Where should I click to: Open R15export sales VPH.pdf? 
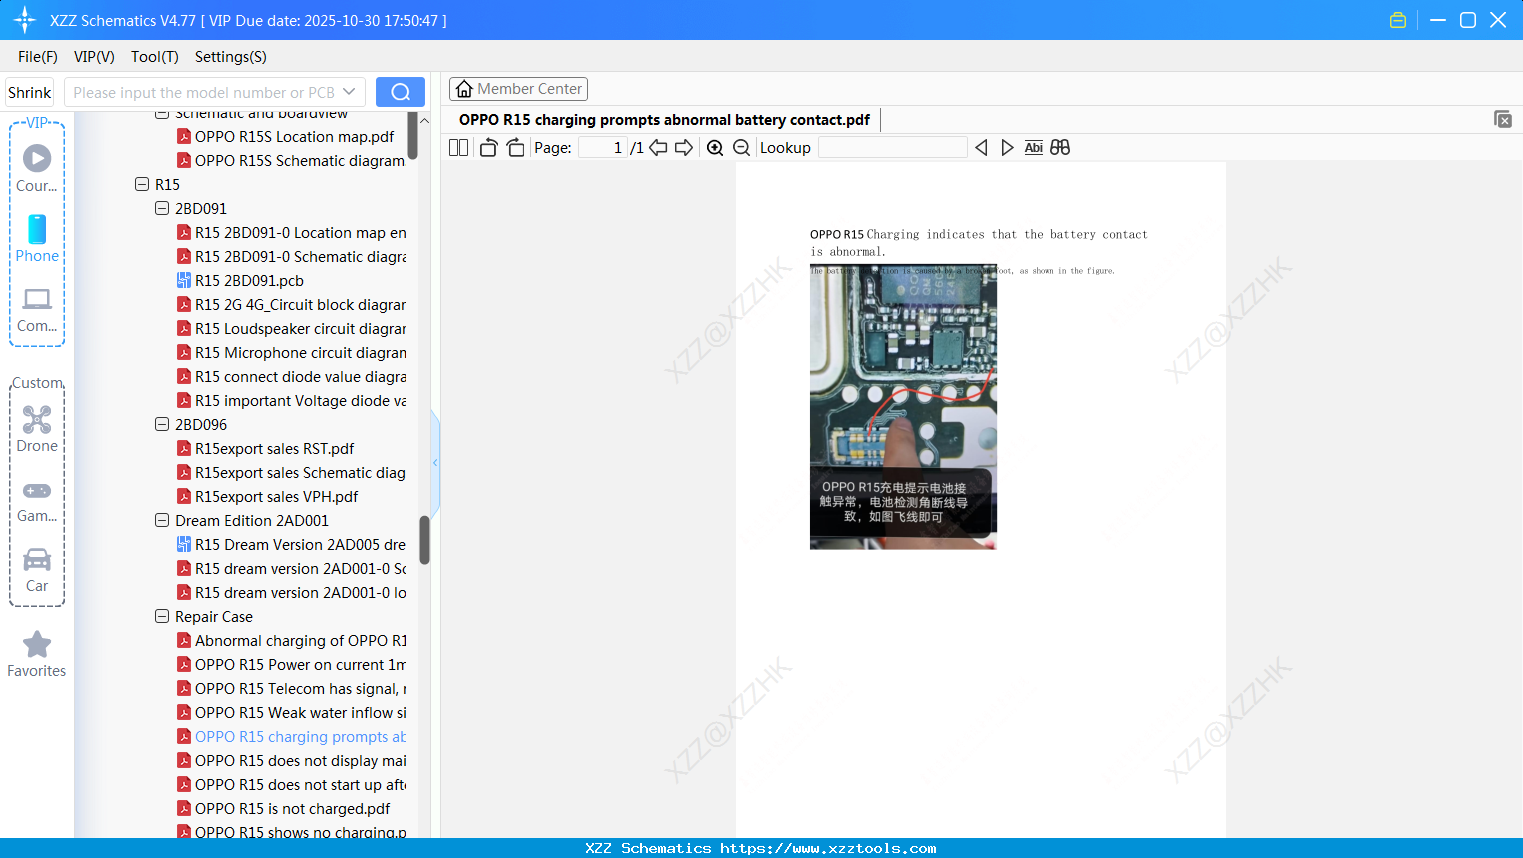pos(276,497)
